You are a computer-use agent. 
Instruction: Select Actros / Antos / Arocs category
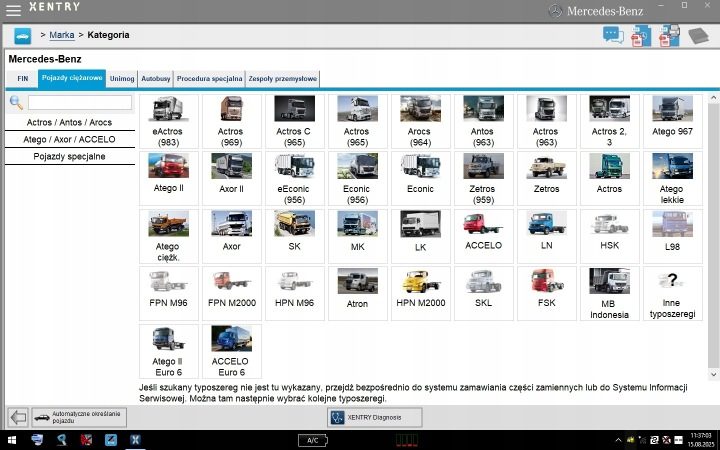point(69,122)
